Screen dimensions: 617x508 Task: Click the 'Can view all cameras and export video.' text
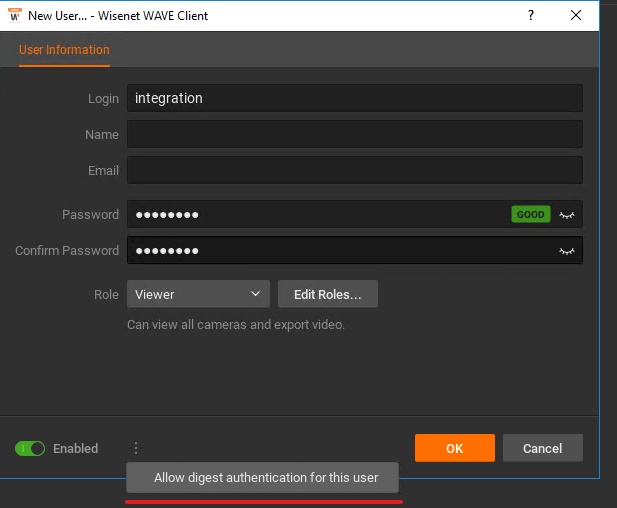pyautogui.click(x=236, y=325)
